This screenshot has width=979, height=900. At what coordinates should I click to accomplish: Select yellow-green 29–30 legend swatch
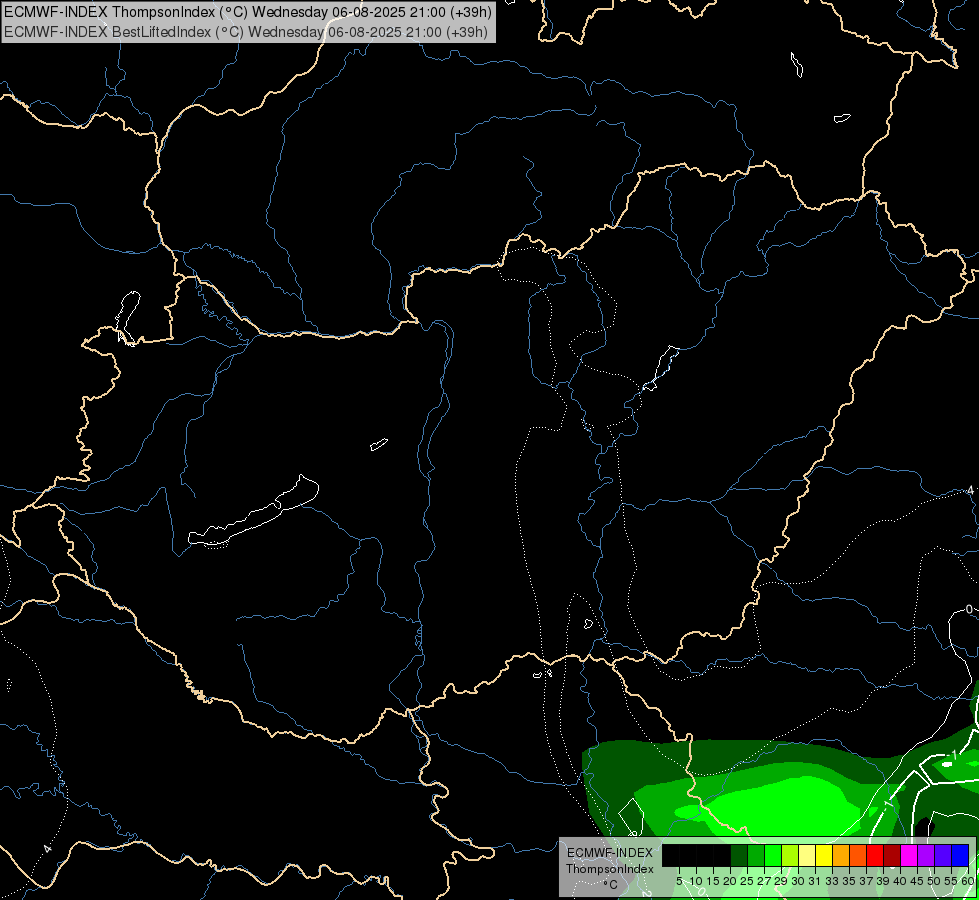pos(790,855)
